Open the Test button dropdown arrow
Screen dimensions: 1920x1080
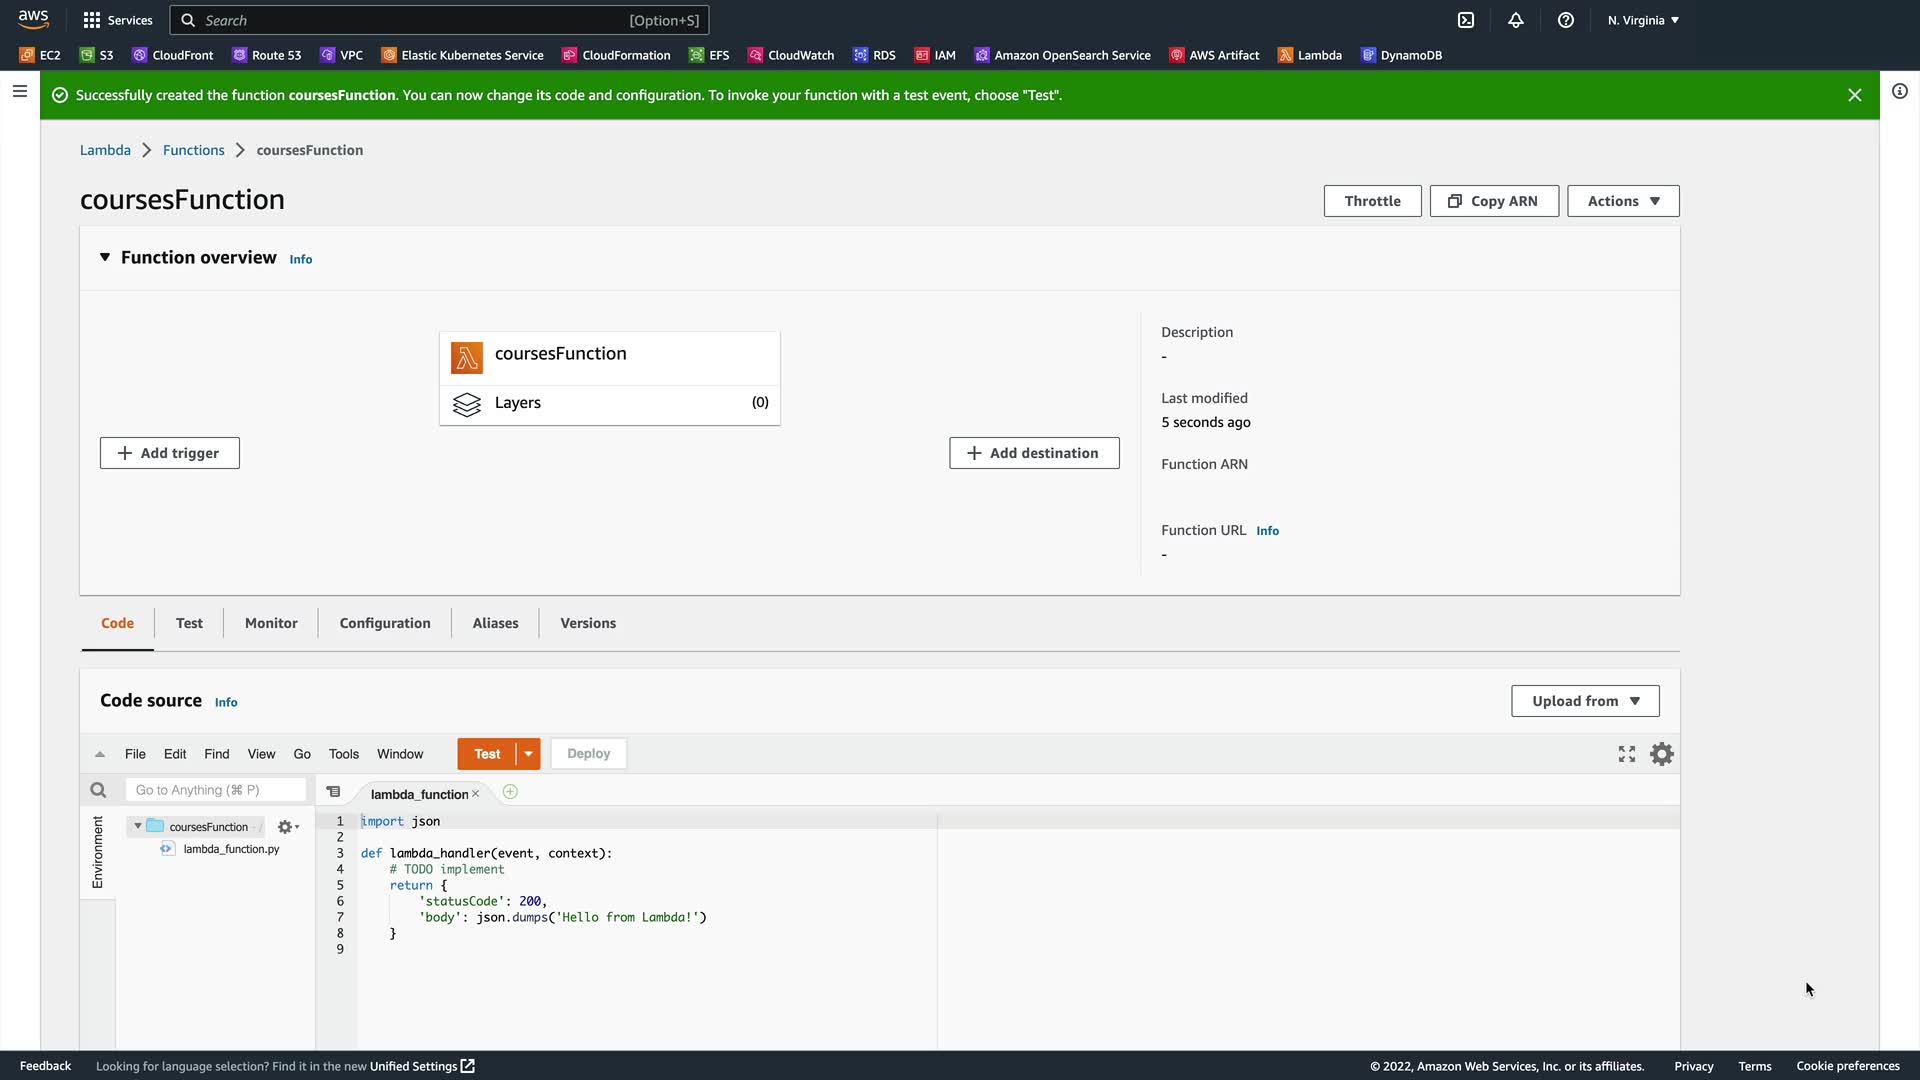(x=528, y=754)
